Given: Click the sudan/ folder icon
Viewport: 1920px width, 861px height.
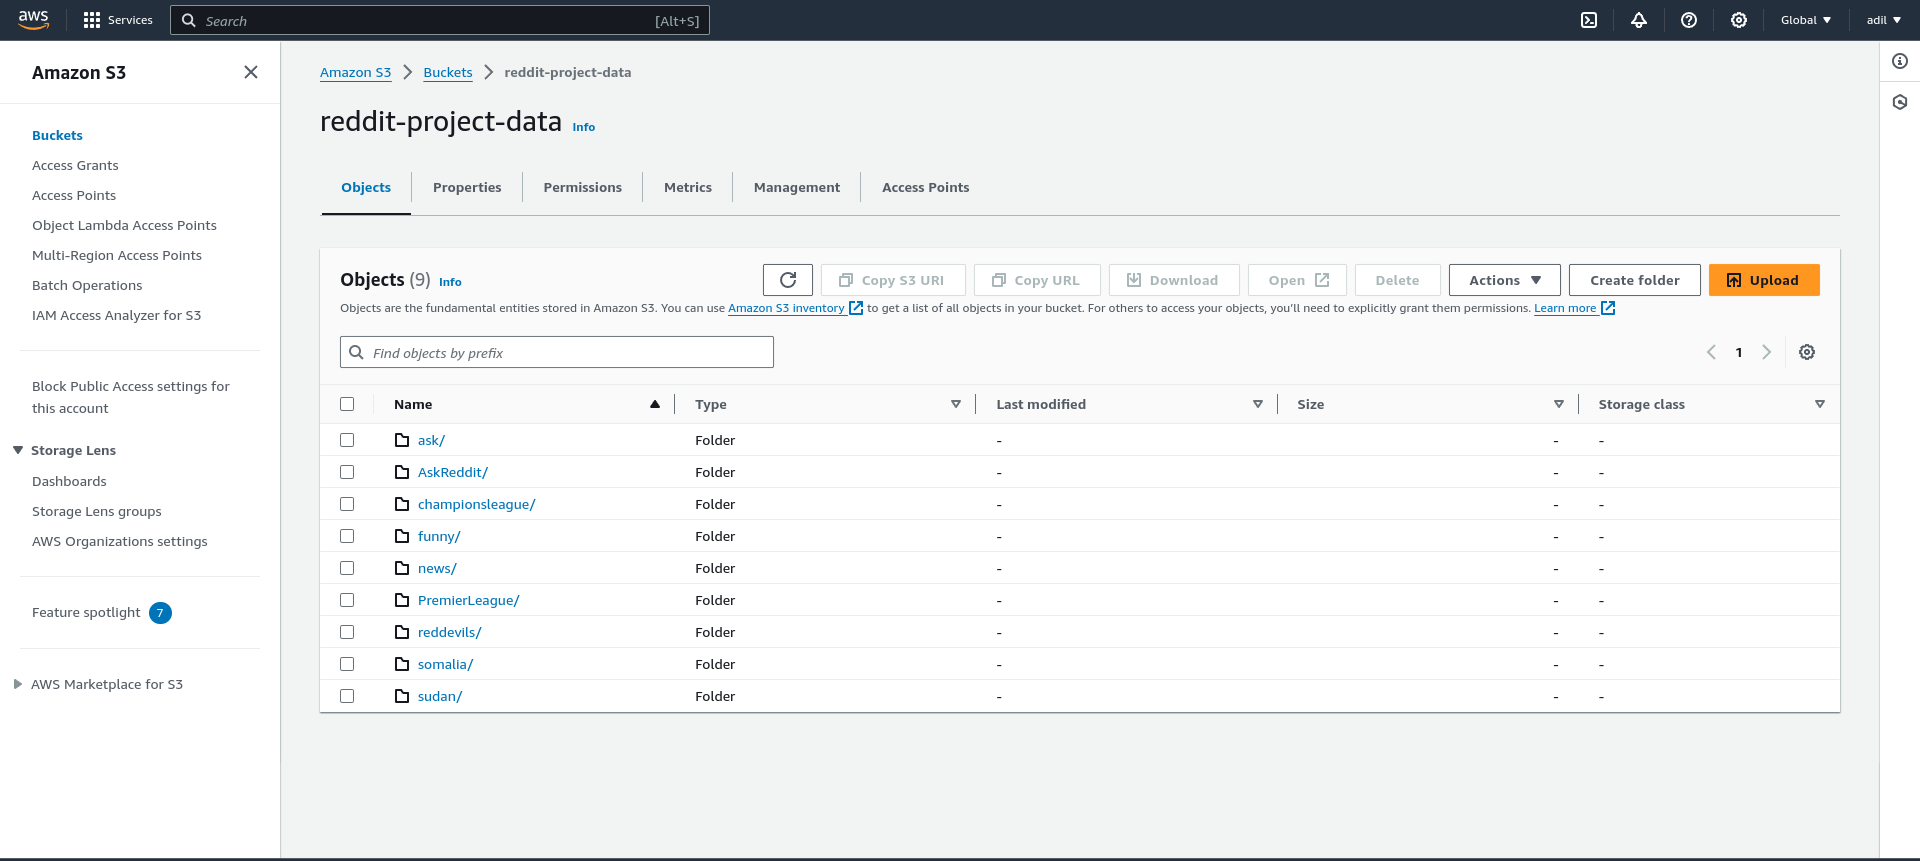Looking at the screenshot, I should pos(402,696).
